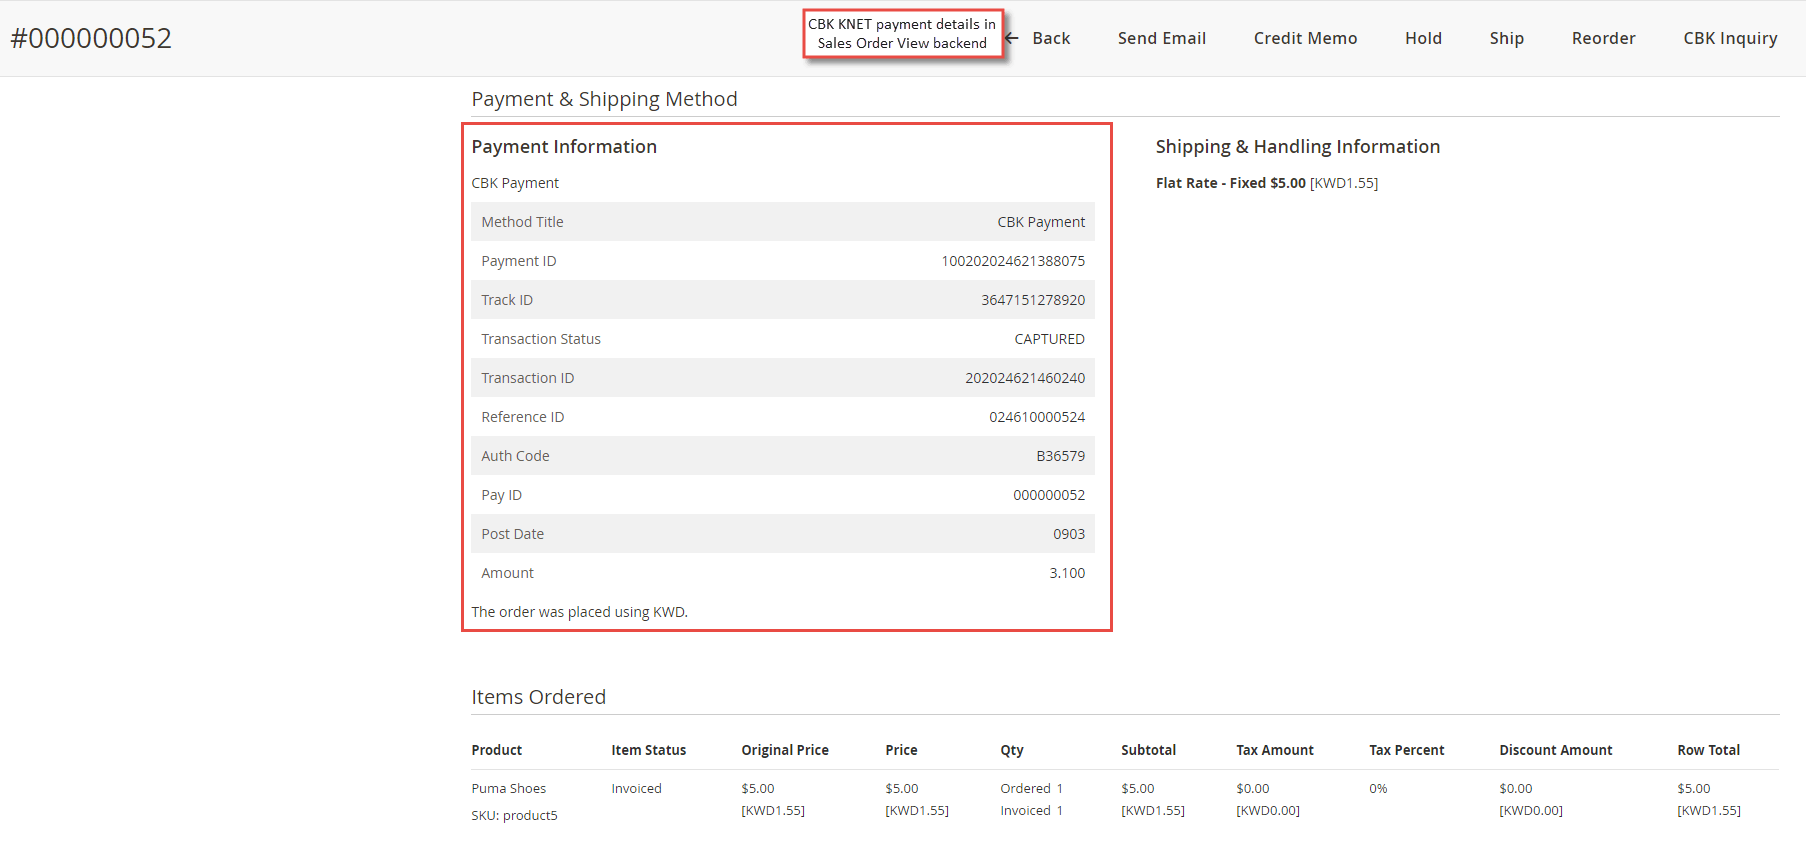
Task: Select Transaction ID value 202024621460240
Action: [x=1025, y=378]
